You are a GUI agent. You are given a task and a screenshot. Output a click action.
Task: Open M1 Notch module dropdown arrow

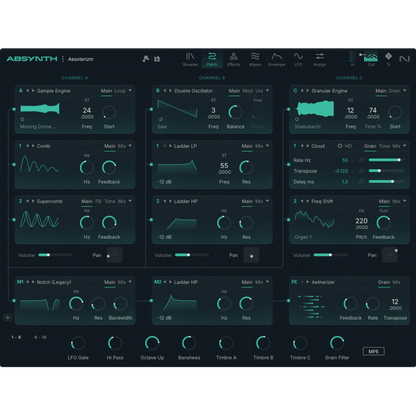click(x=130, y=282)
